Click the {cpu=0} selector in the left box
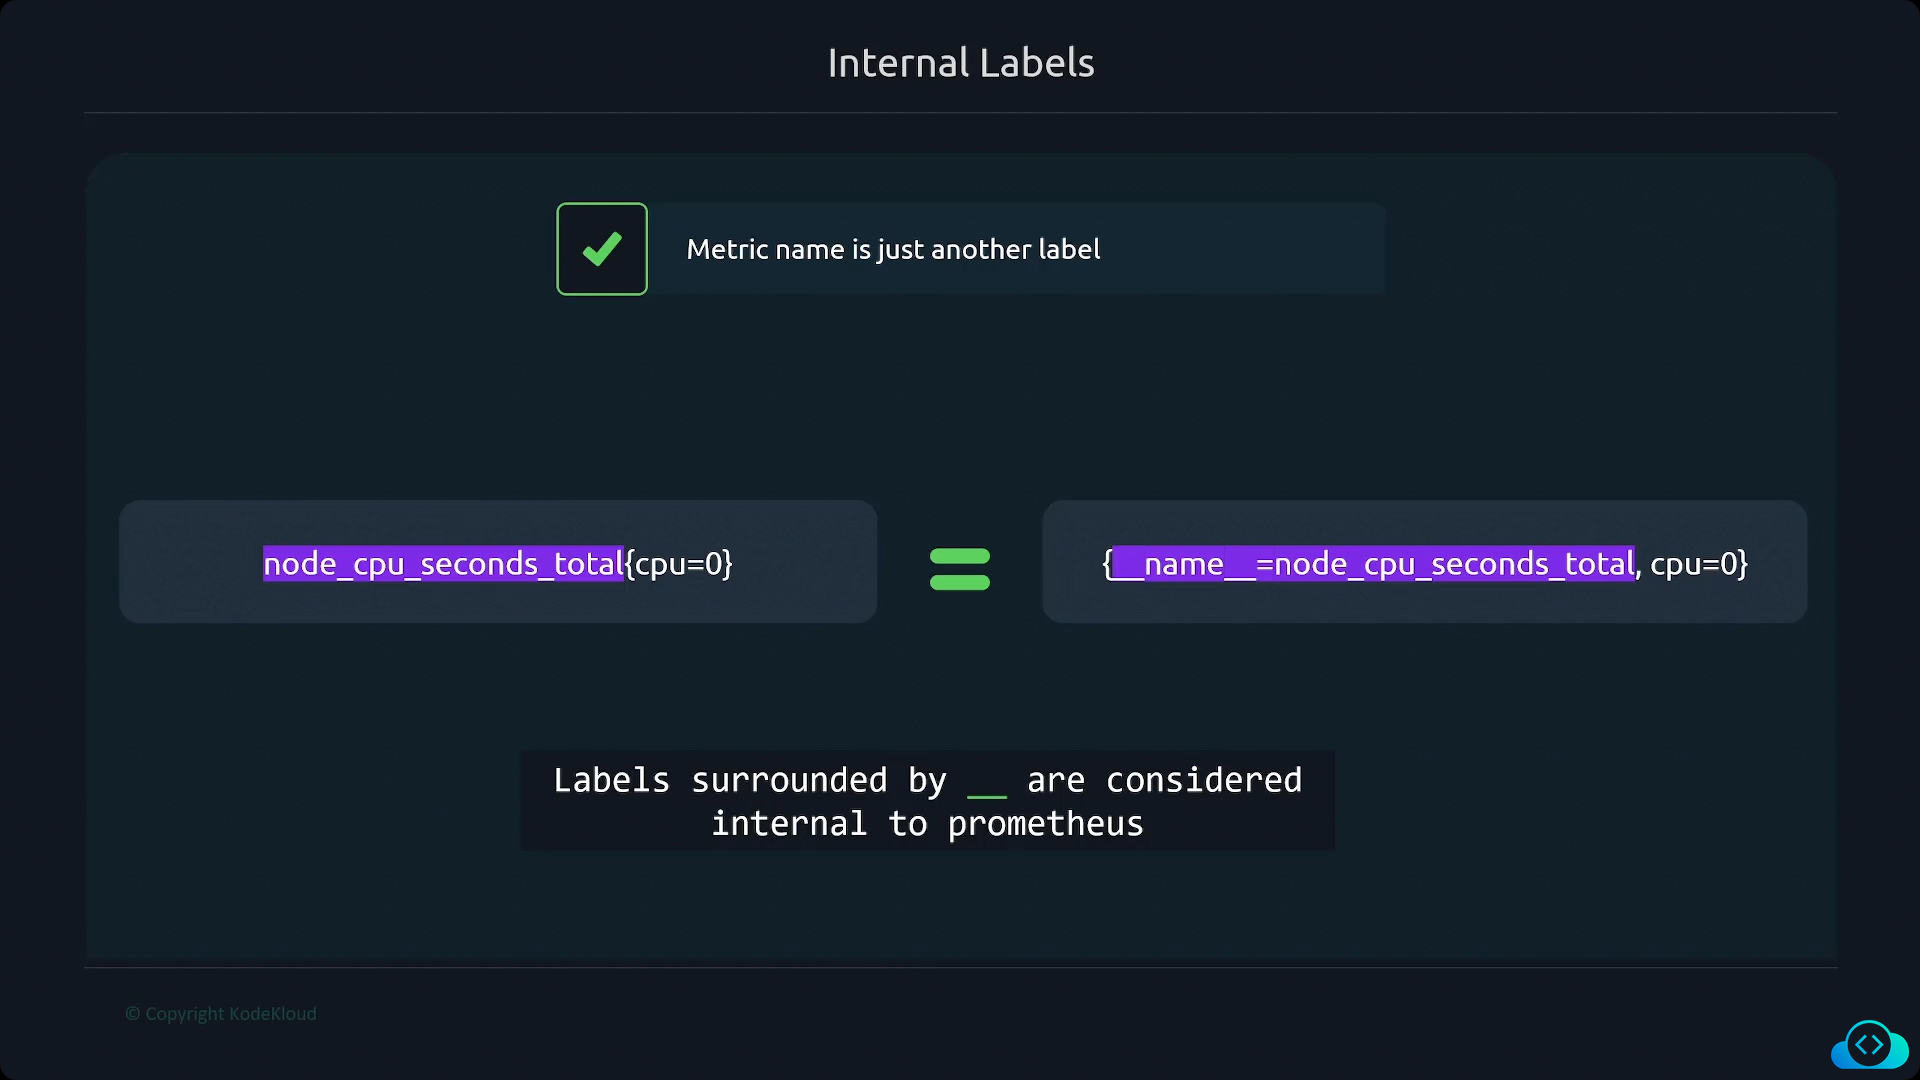The height and width of the screenshot is (1080, 1920). [679, 563]
